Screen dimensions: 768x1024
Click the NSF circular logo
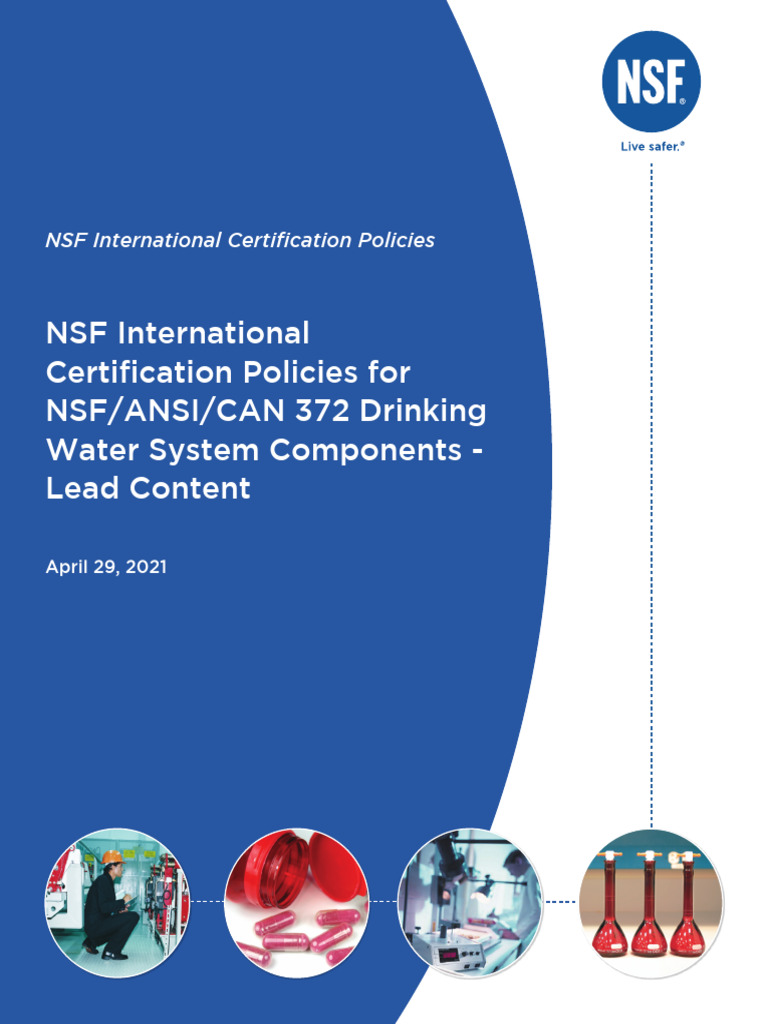coord(650,81)
